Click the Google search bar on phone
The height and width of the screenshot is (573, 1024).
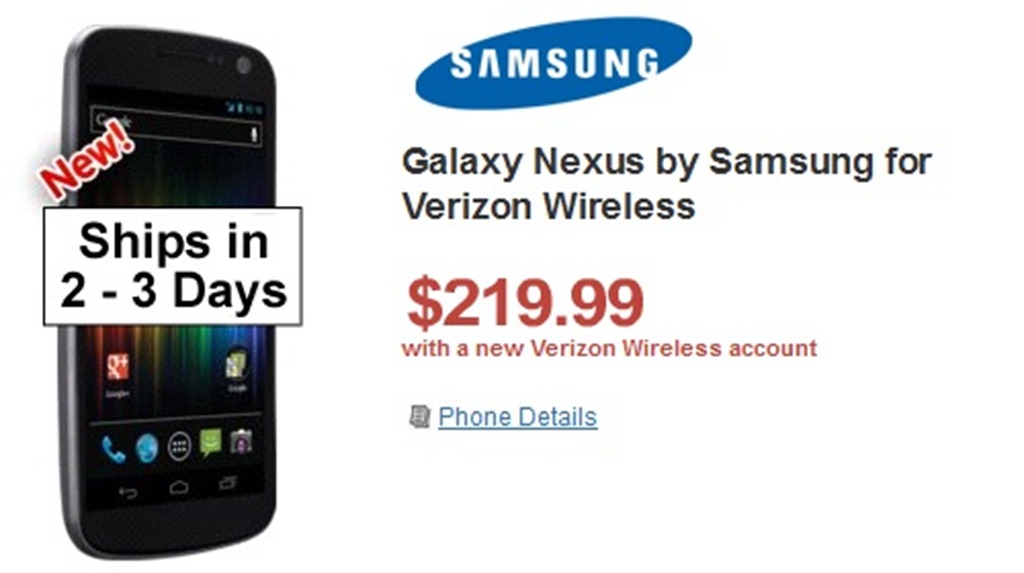pyautogui.click(x=177, y=127)
